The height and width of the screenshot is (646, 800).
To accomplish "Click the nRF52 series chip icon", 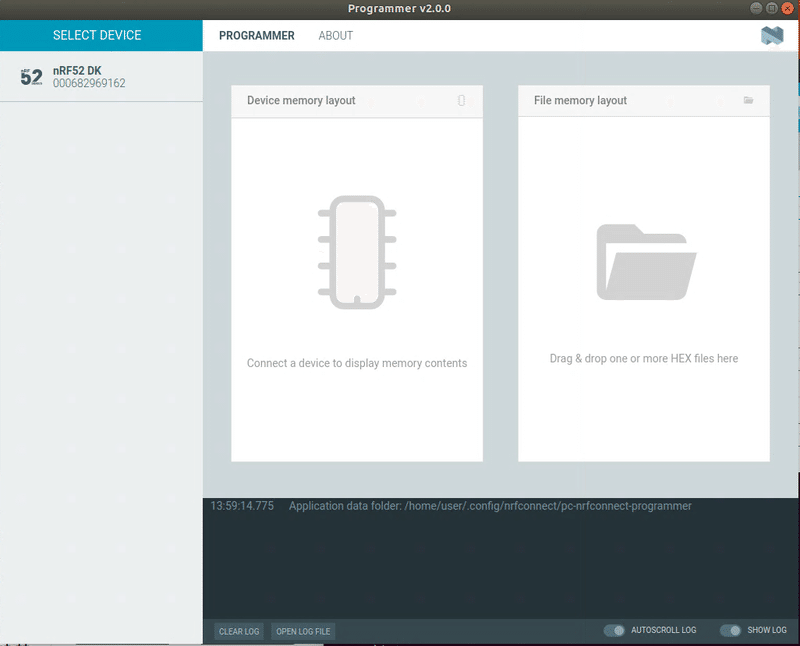I will (x=32, y=77).
